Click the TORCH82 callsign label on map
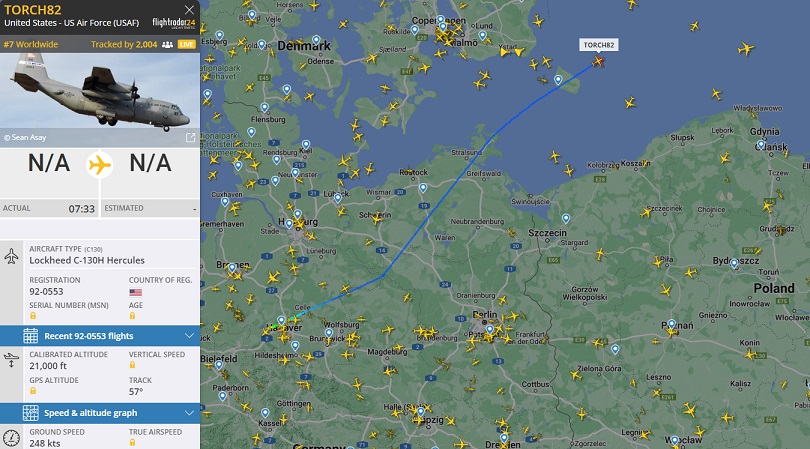The image size is (810, 449). pyautogui.click(x=598, y=45)
